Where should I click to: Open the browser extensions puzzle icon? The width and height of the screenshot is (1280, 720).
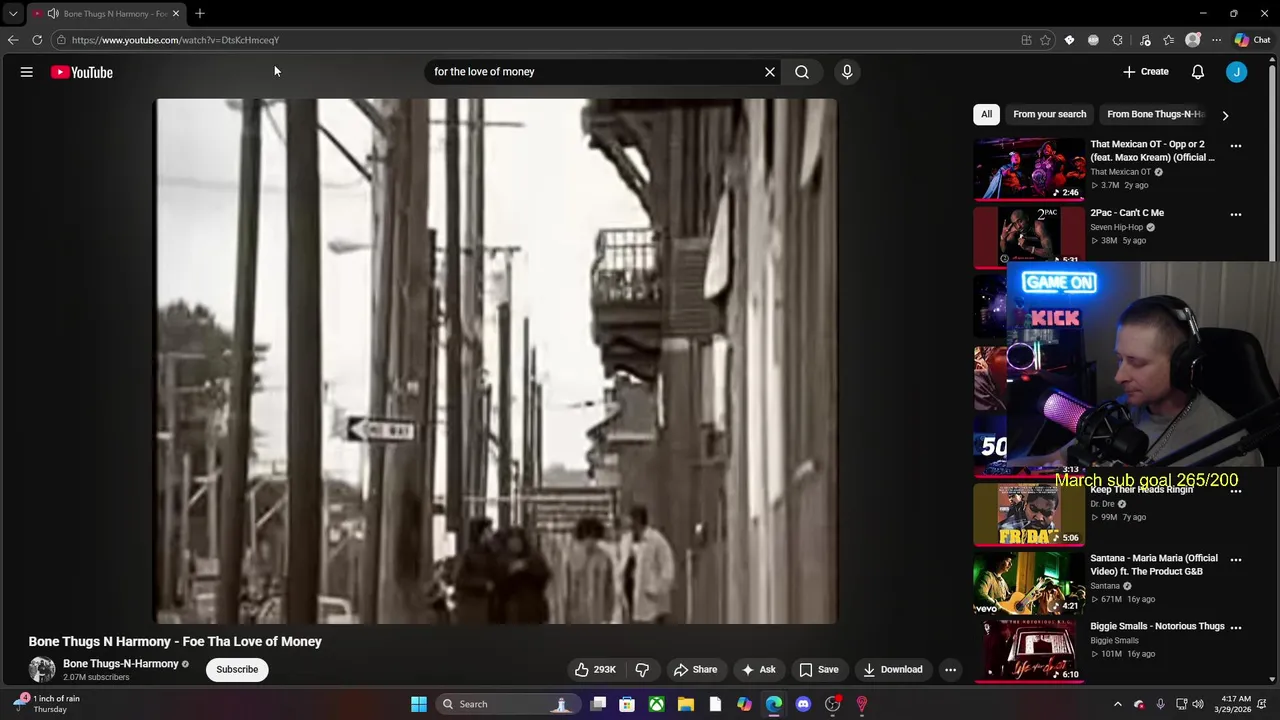click(1117, 40)
